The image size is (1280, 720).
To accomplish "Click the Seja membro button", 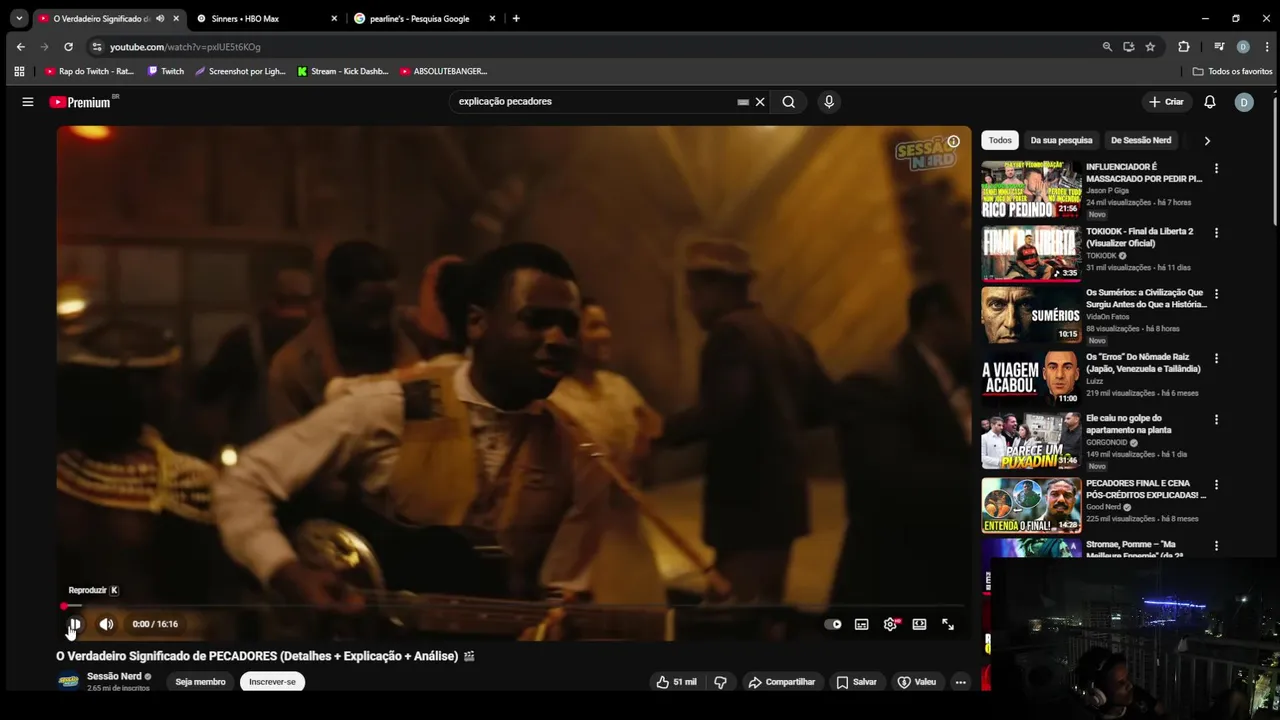I will click(x=200, y=682).
